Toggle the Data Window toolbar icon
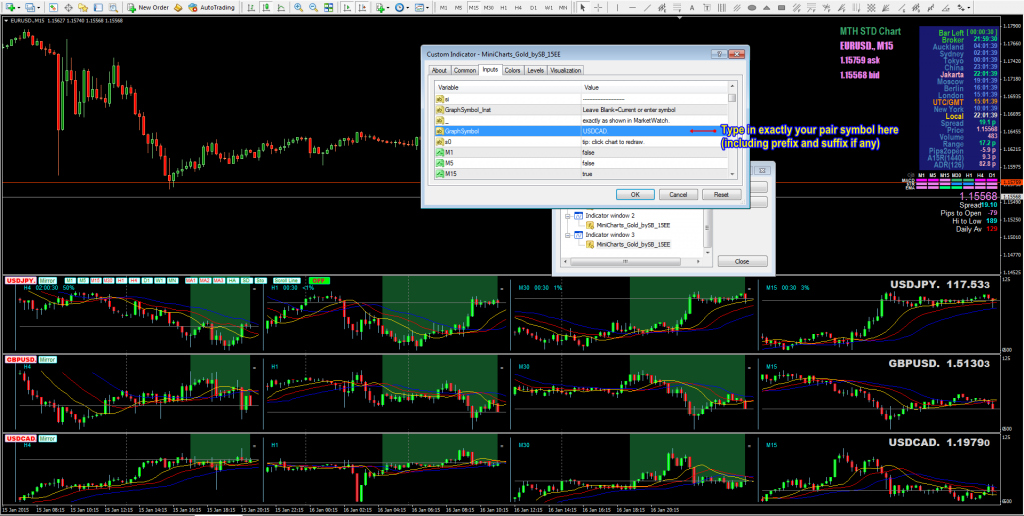 point(68,8)
